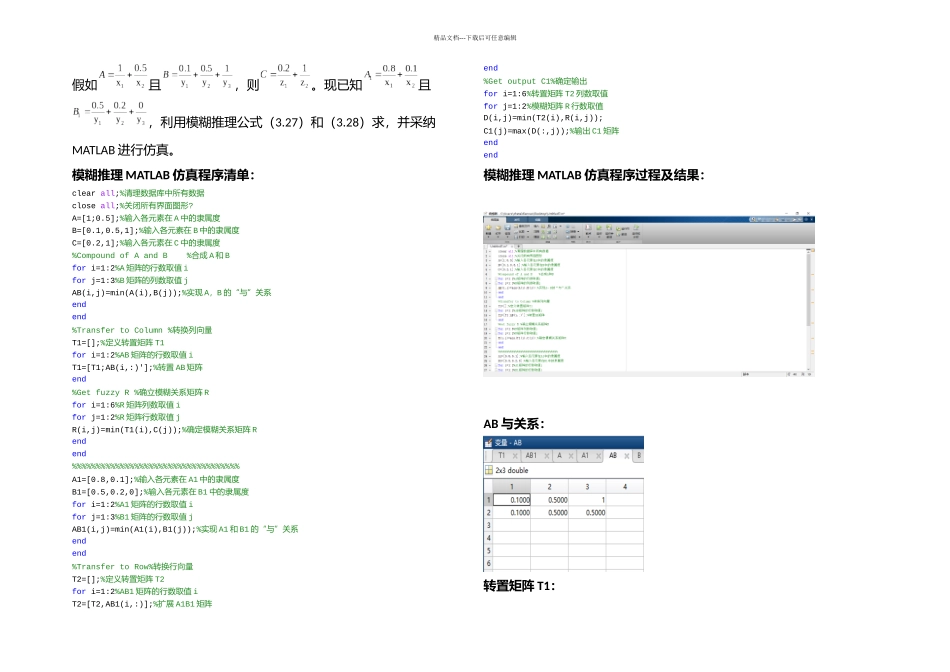This screenshot has width=950, height=672.
Task: Click the variable editor icon beside 变量 - AB
Action: 488,442
